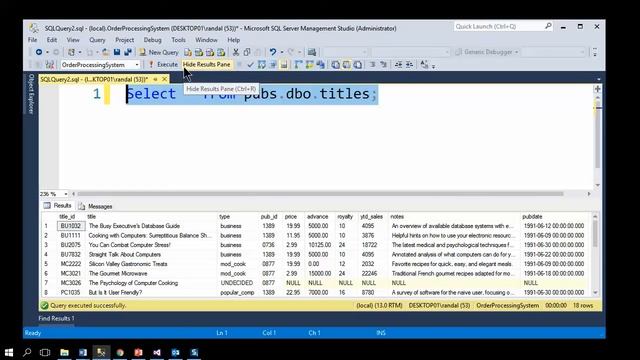Switch to the Results tab
Screen dimensions: 640x360
[x=58, y=206]
